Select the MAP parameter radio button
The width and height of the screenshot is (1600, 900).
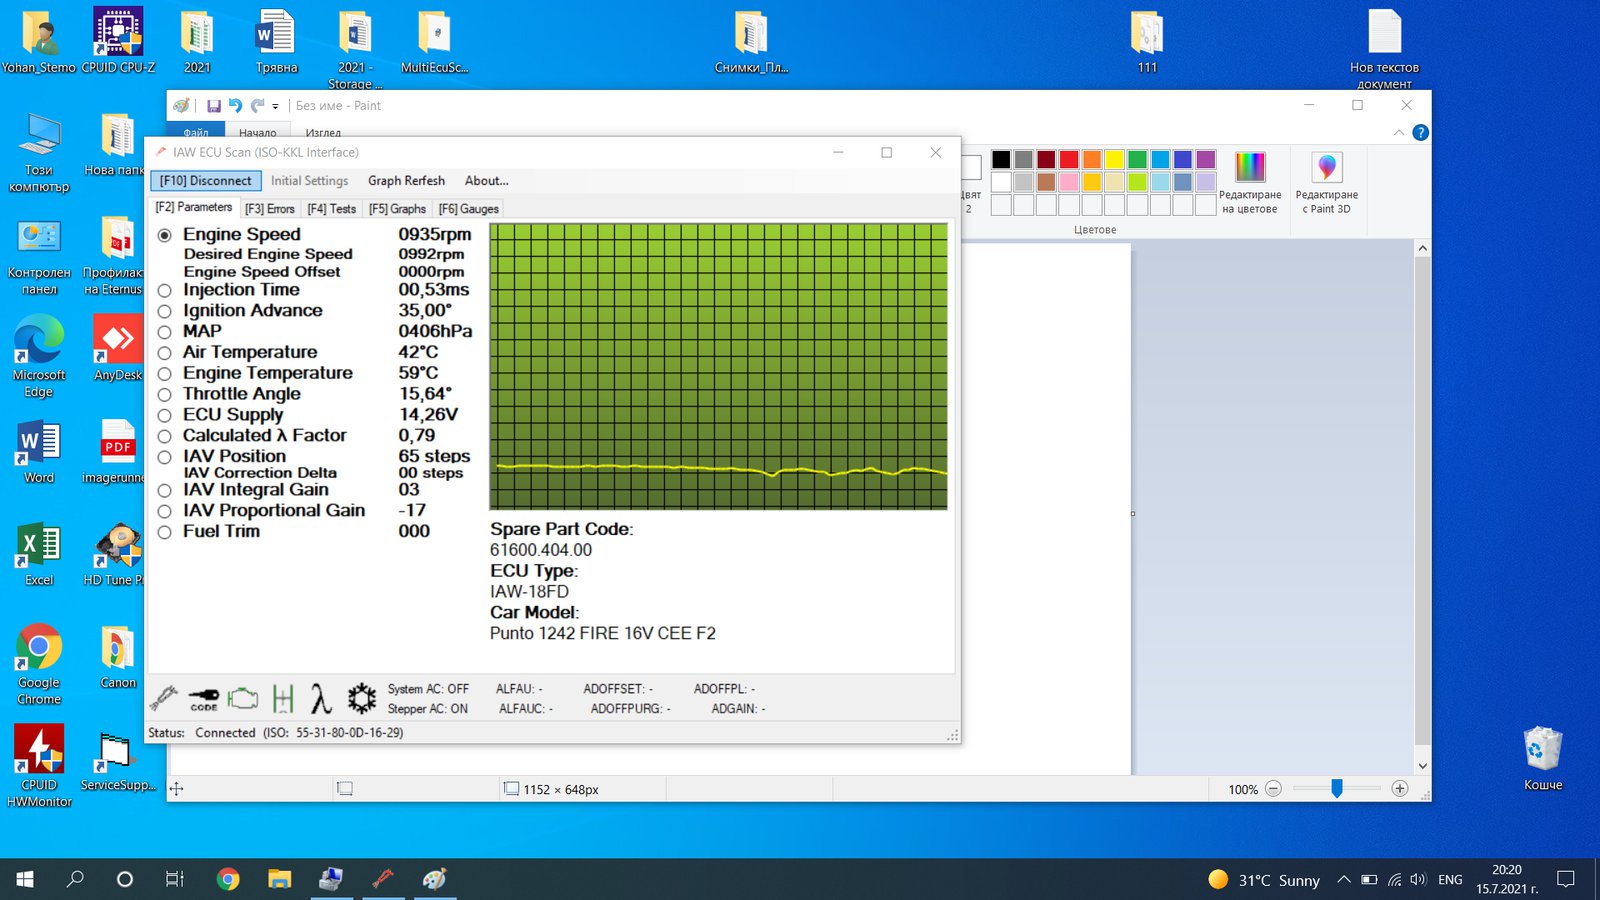click(x=165, y=332)
